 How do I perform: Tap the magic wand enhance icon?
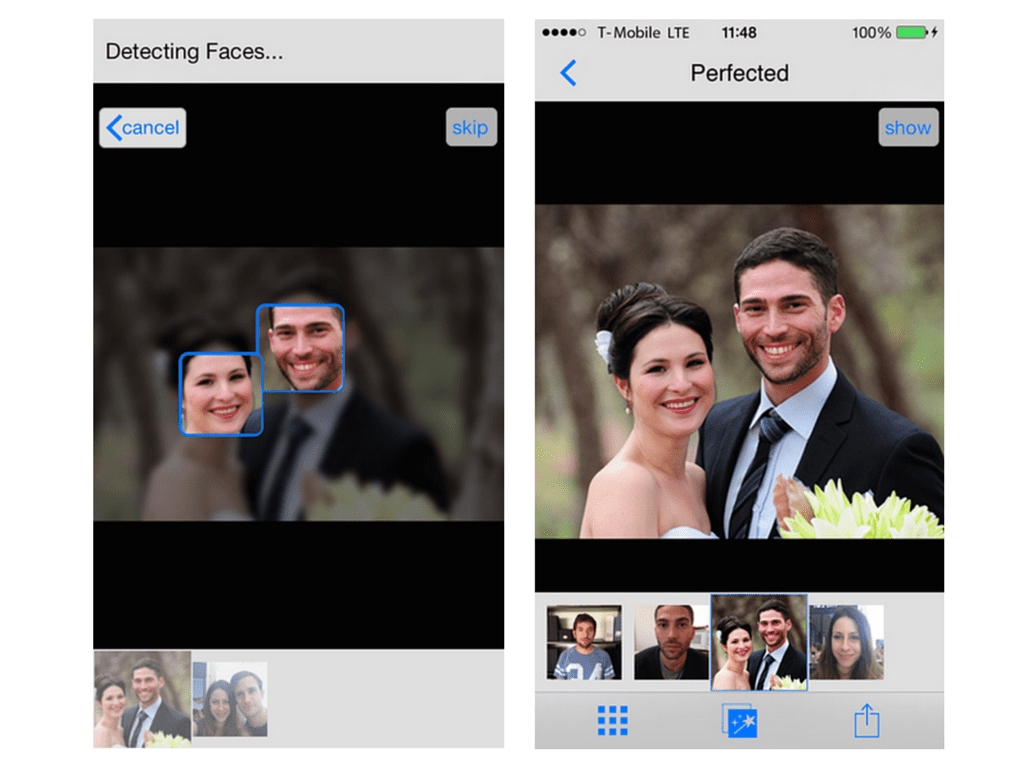click(740, 720)
